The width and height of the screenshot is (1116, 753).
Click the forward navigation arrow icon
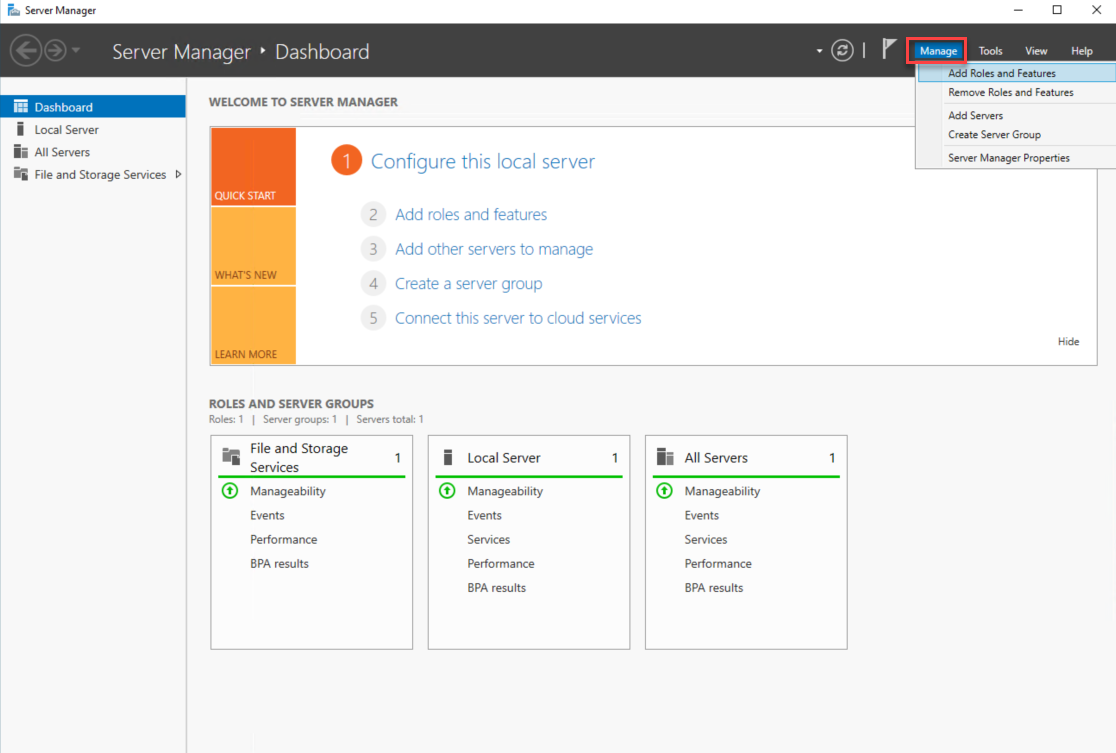click(x=56, y=51)
